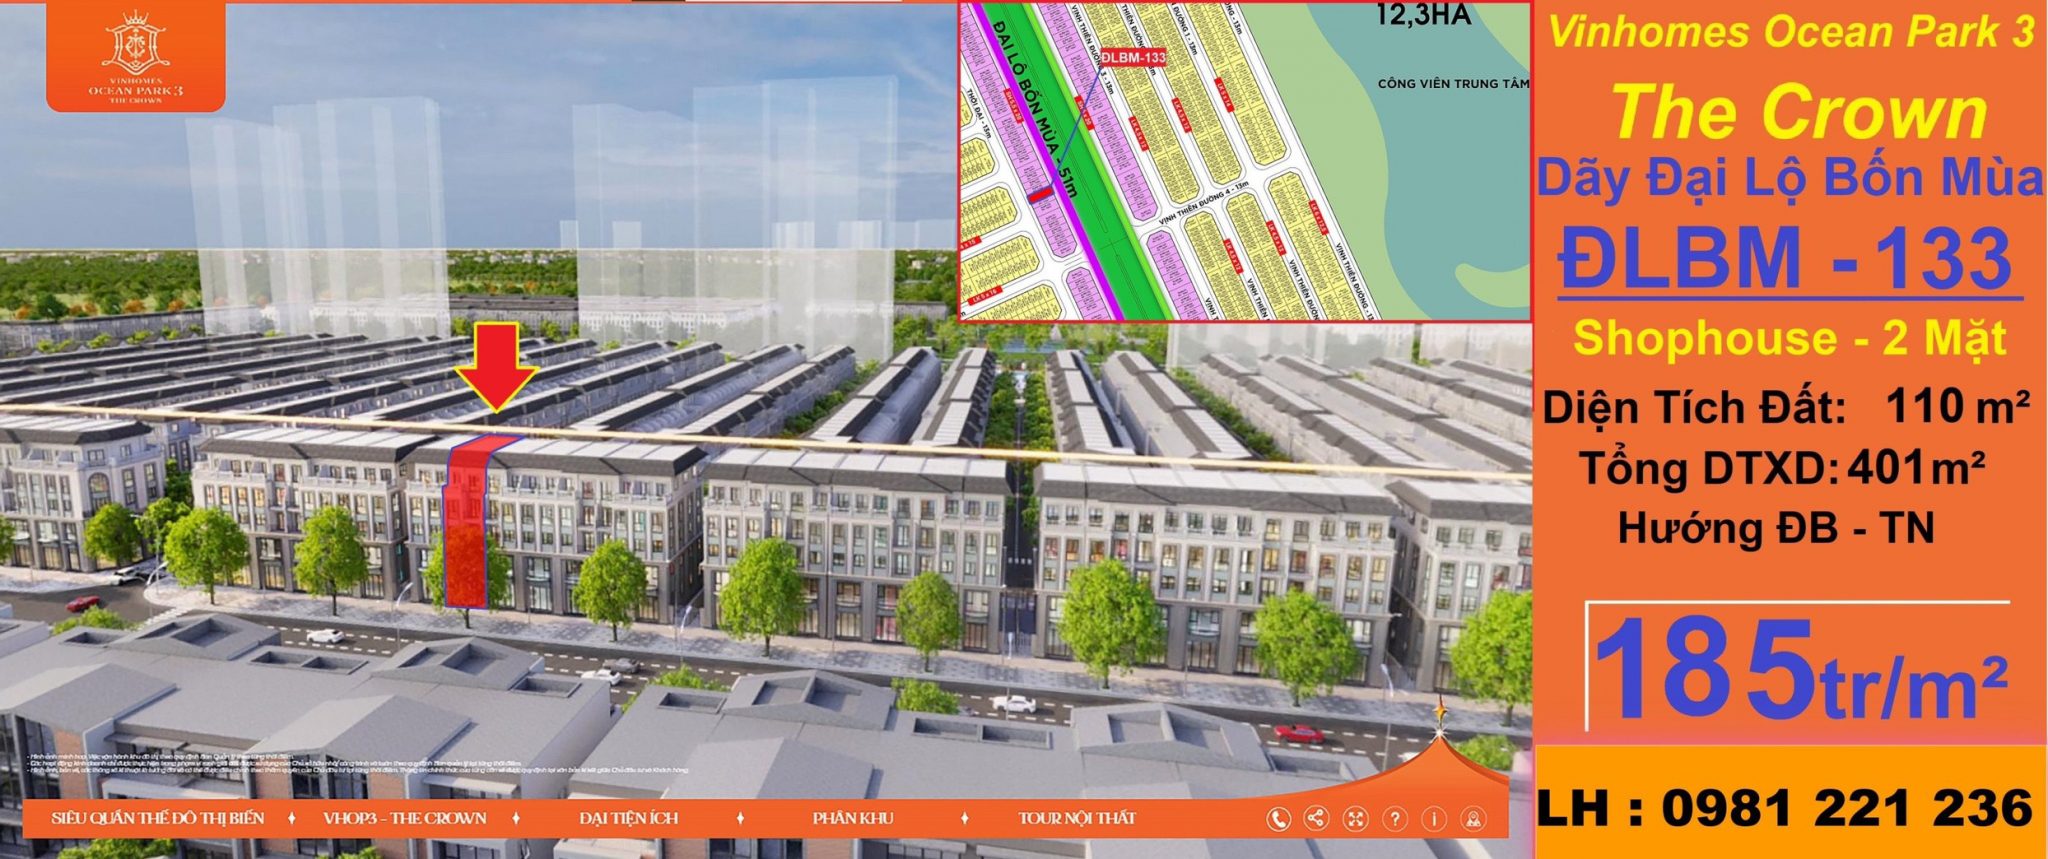
Task: Click 'Diện Tích Đất: 110 m²' text
Action: [1786, 406]
